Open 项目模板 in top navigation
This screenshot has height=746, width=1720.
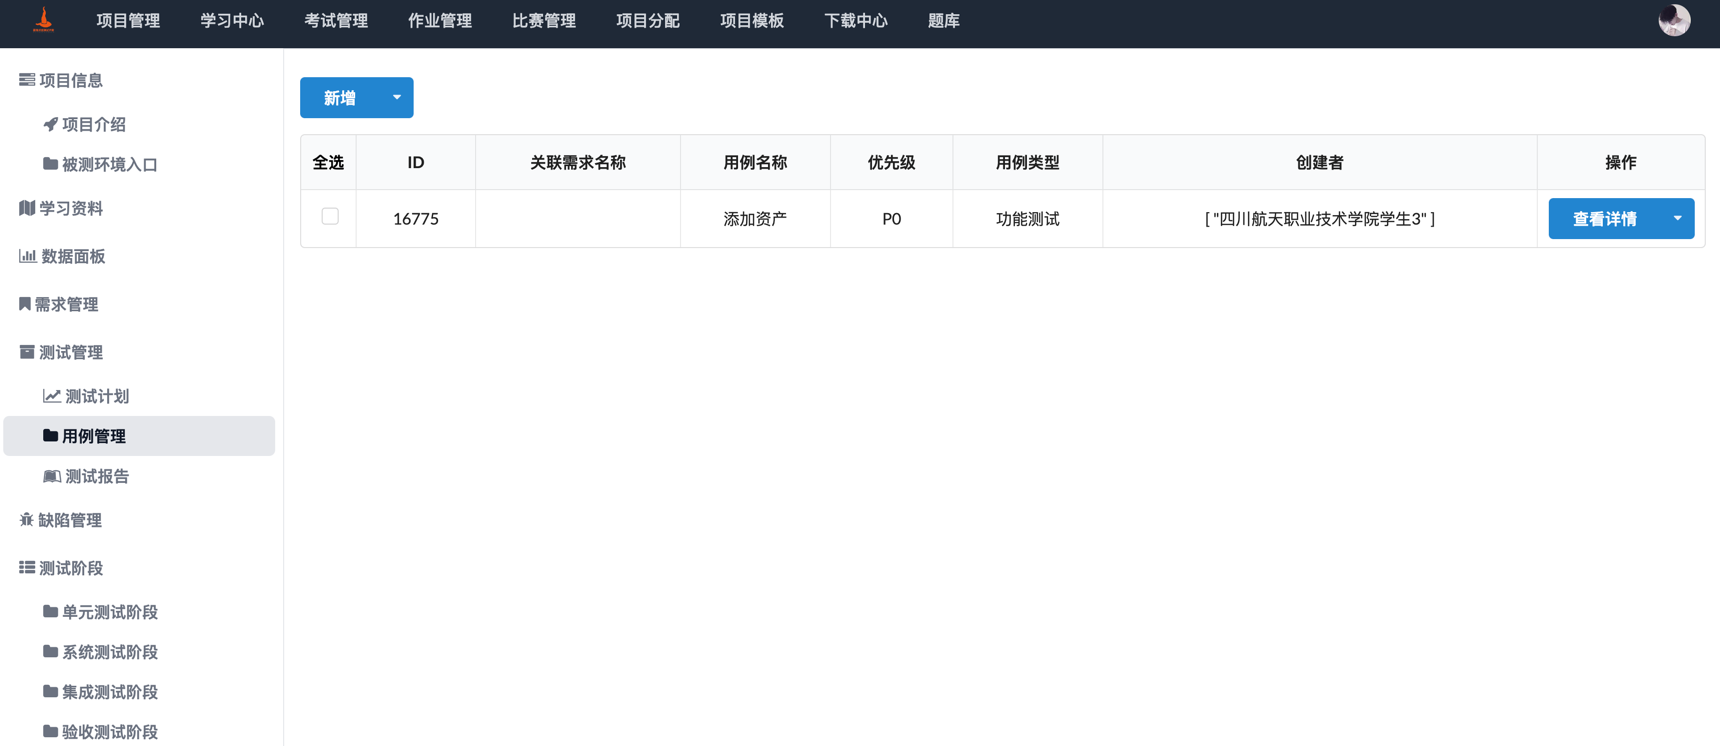pyautogui.click(x=752, y=21)
